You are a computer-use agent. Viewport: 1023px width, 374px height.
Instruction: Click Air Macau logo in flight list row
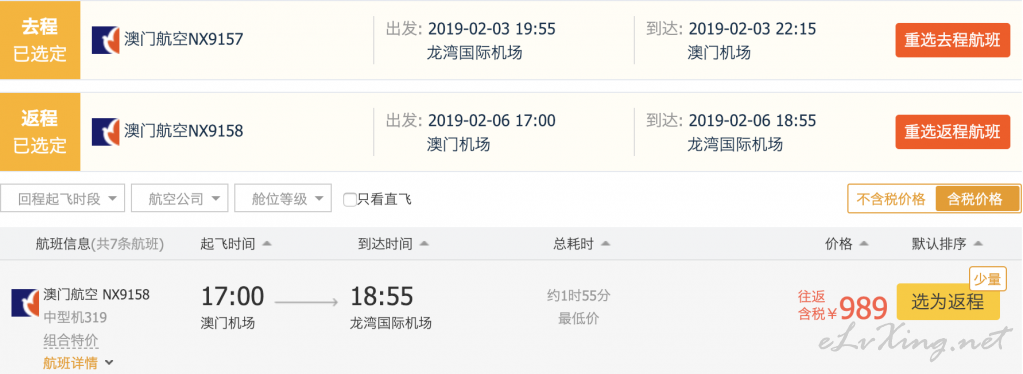pos(25,303)
